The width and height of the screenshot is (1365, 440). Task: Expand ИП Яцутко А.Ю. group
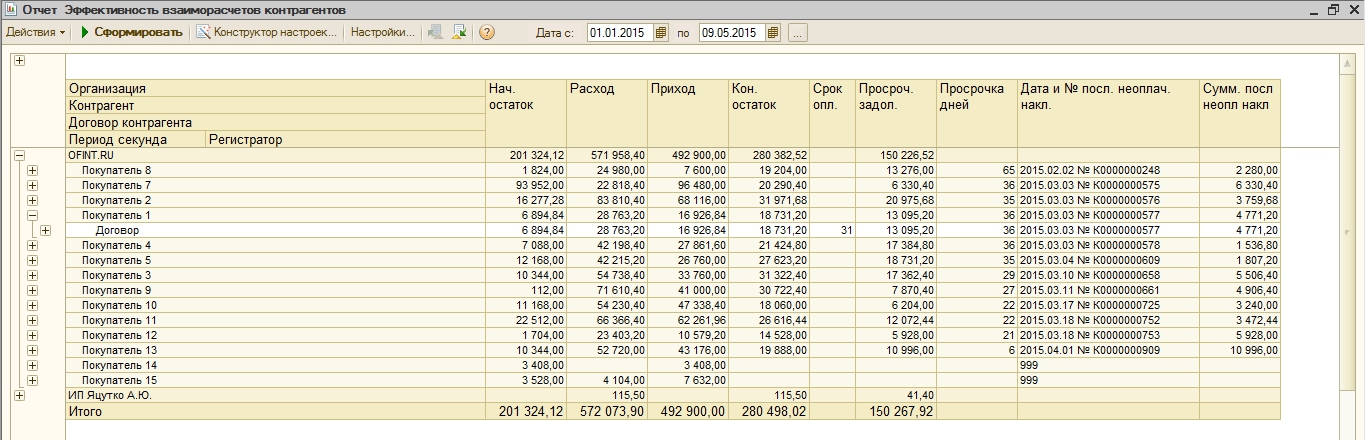(x=19, y=396)
